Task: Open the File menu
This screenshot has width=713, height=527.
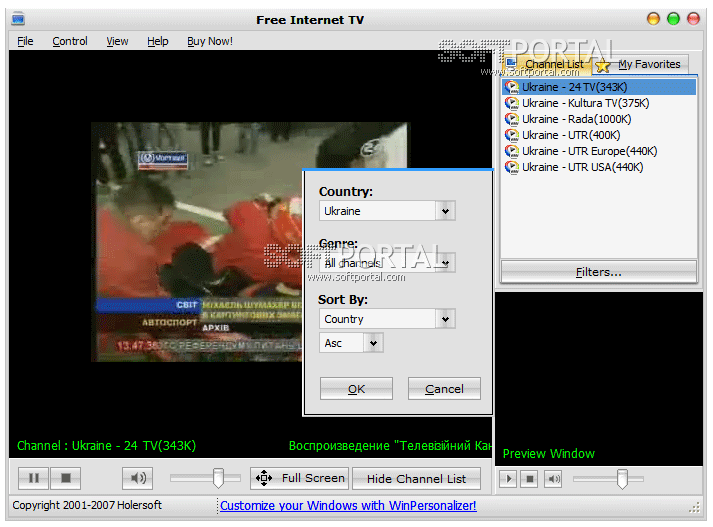Action: (x=25, y=41)
